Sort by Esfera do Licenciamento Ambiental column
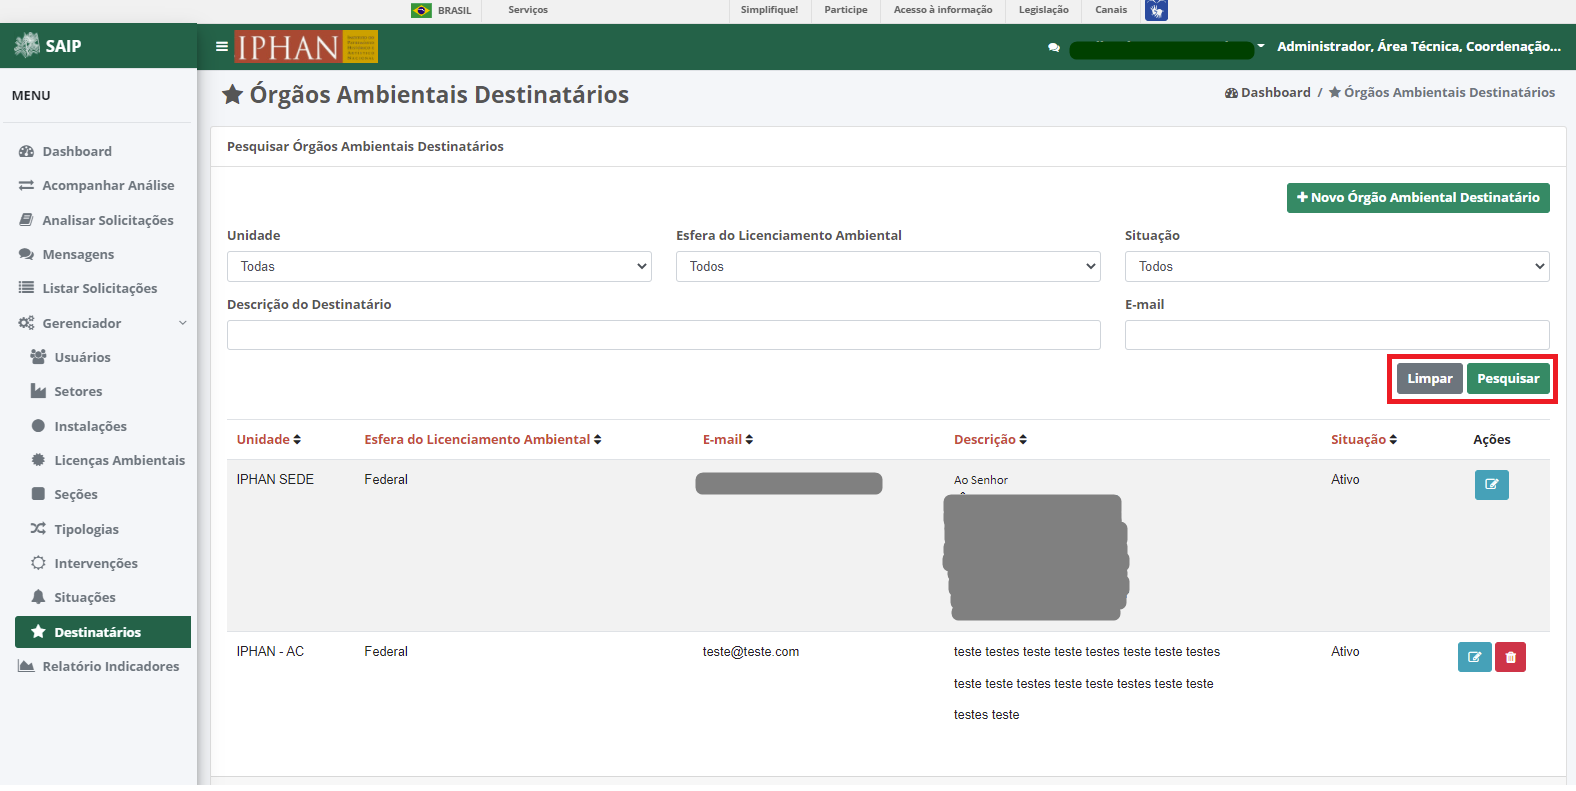The width and height of the screenshot is (1576, 791). [x=483, y=440]
